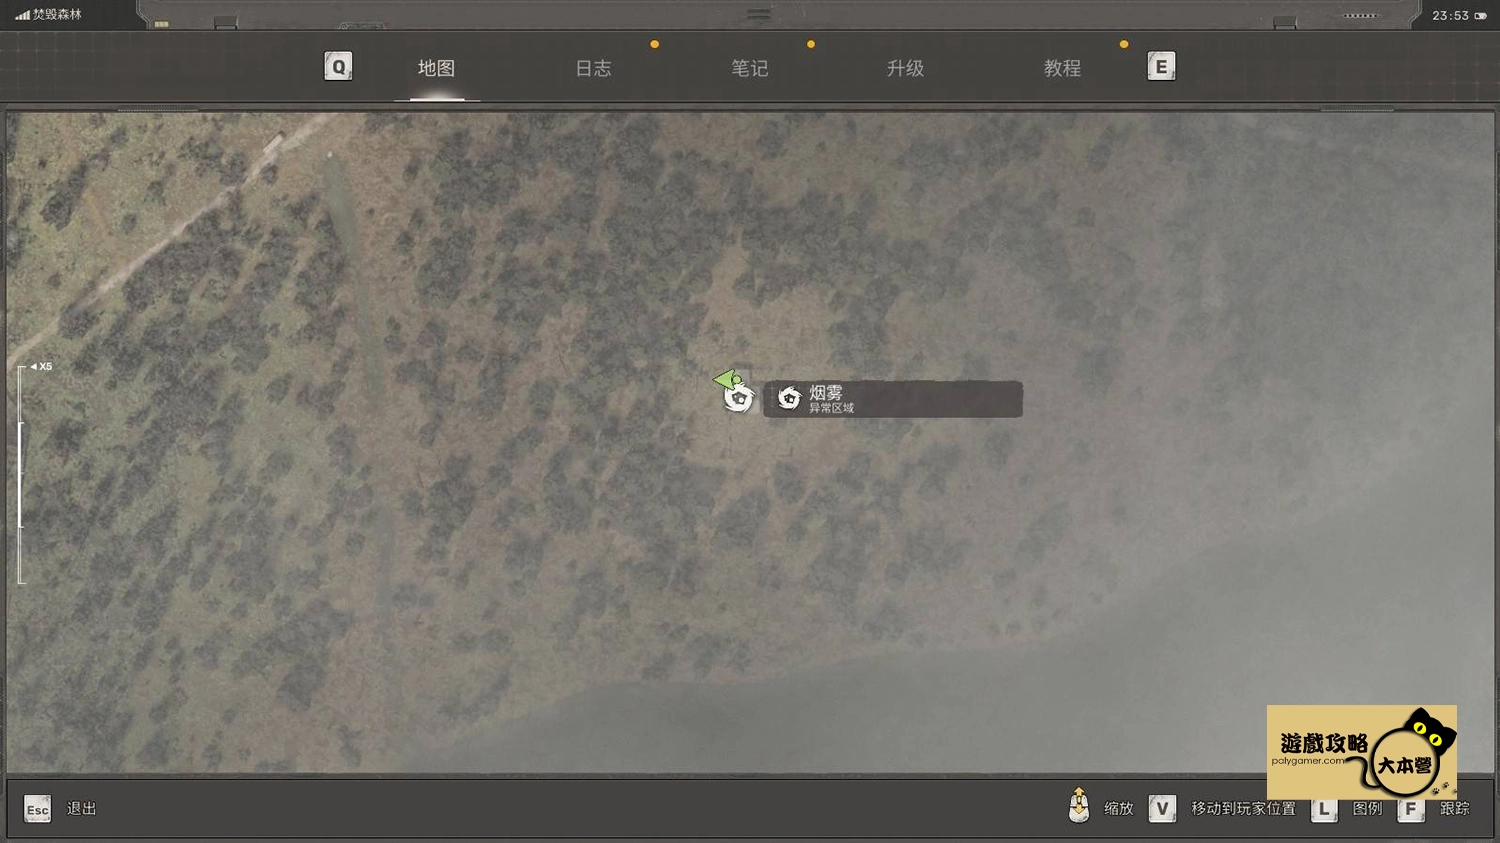The width and height of the screenshot is (1500, 843).
Task: Switch to the 日志 tab
Action: click(593, 68)
